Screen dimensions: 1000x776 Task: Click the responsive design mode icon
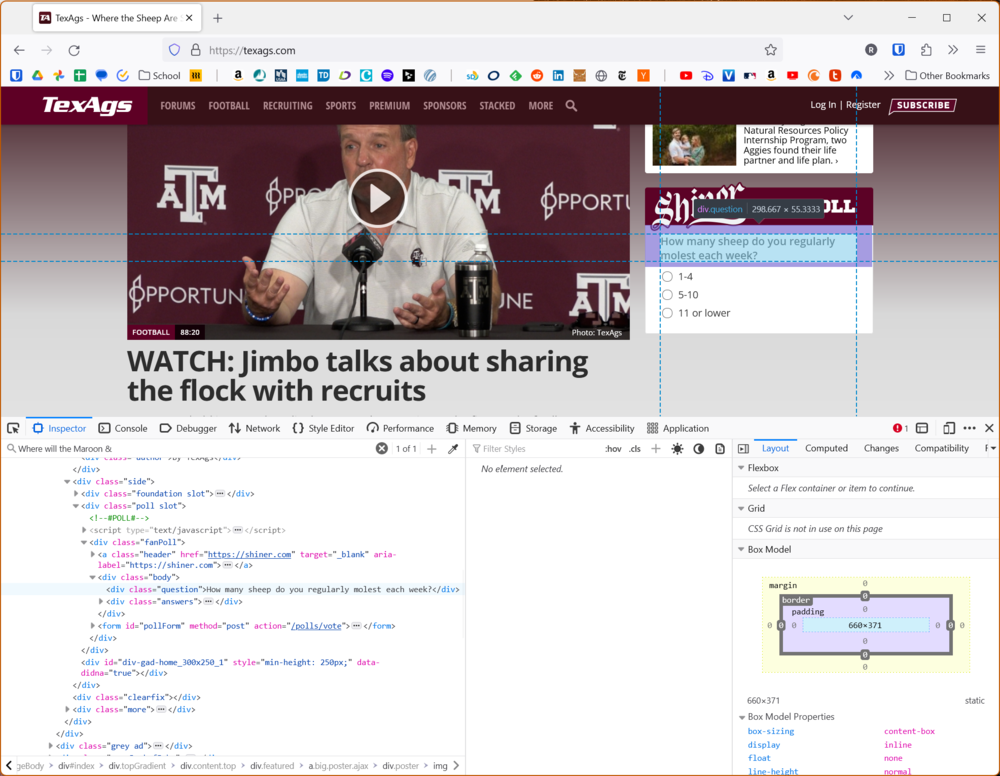tap(949, 428)
